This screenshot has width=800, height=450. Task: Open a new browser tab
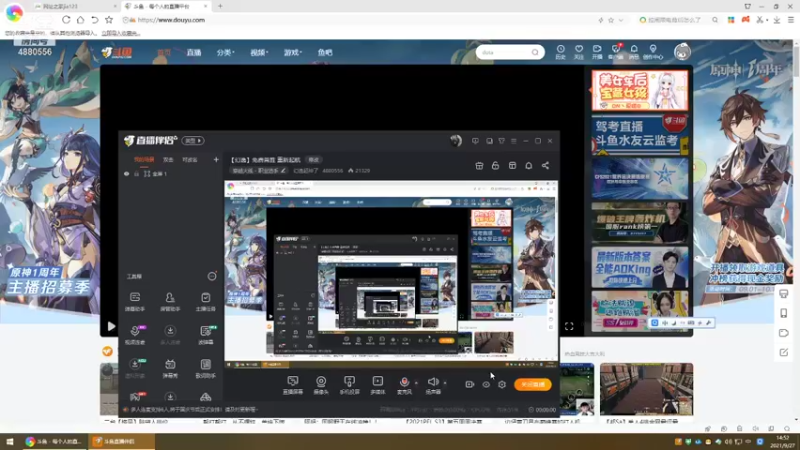point(220,6)
